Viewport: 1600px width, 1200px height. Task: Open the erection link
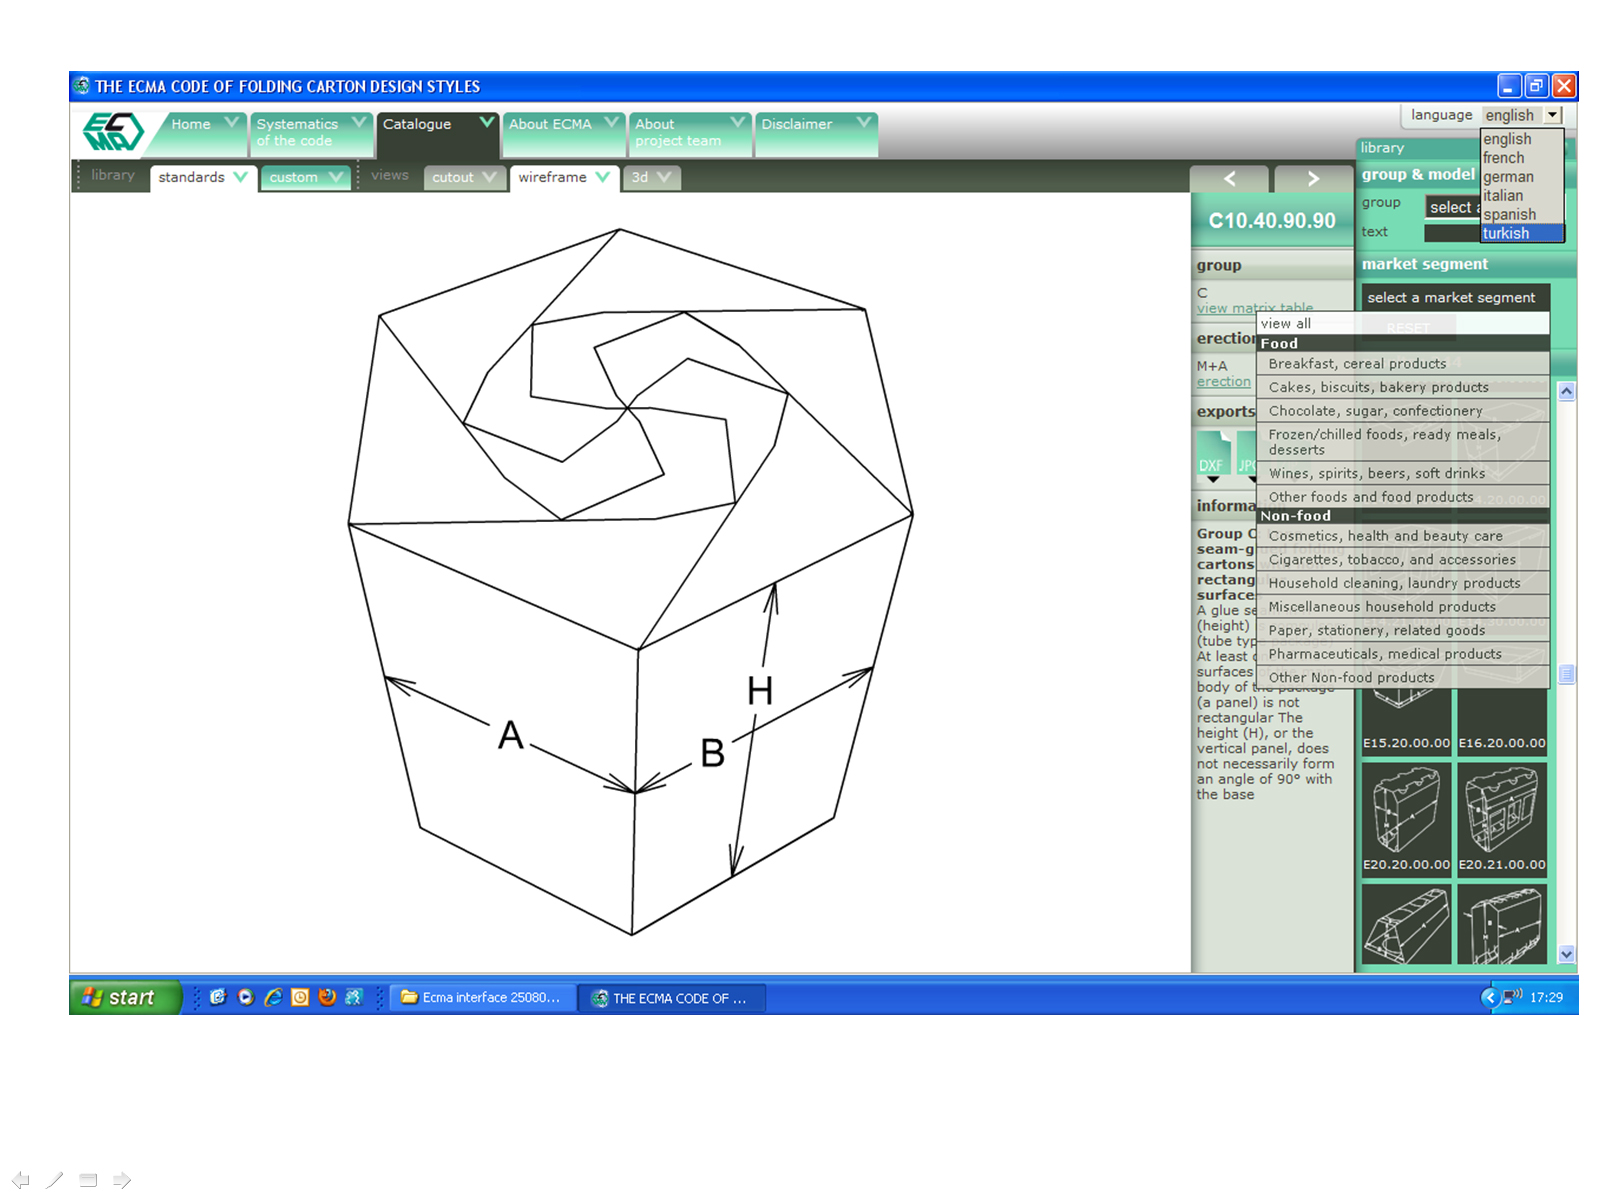click(1223, 382)
